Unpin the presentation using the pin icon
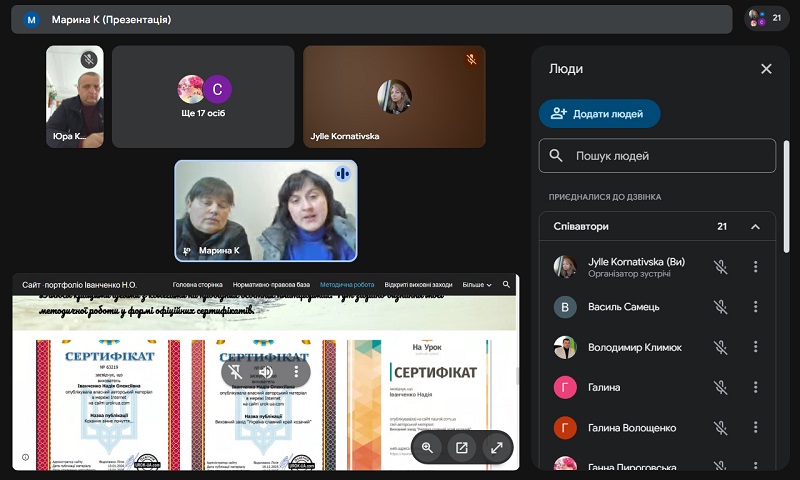Viewport: 800px width, 480px height. [x=236, y=372]
